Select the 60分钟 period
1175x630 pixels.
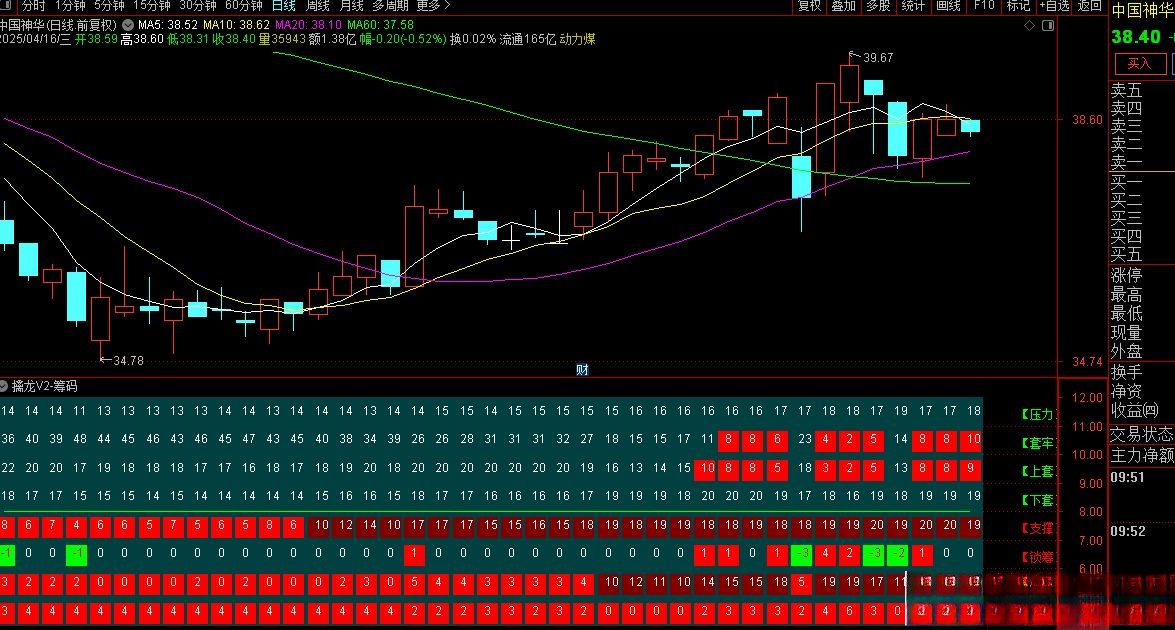click(244, 6)
